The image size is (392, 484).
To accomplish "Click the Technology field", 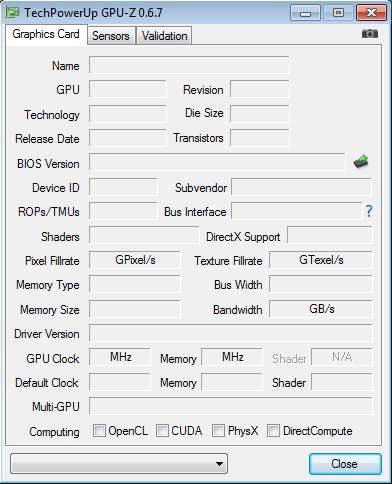I will pos(127,113).
